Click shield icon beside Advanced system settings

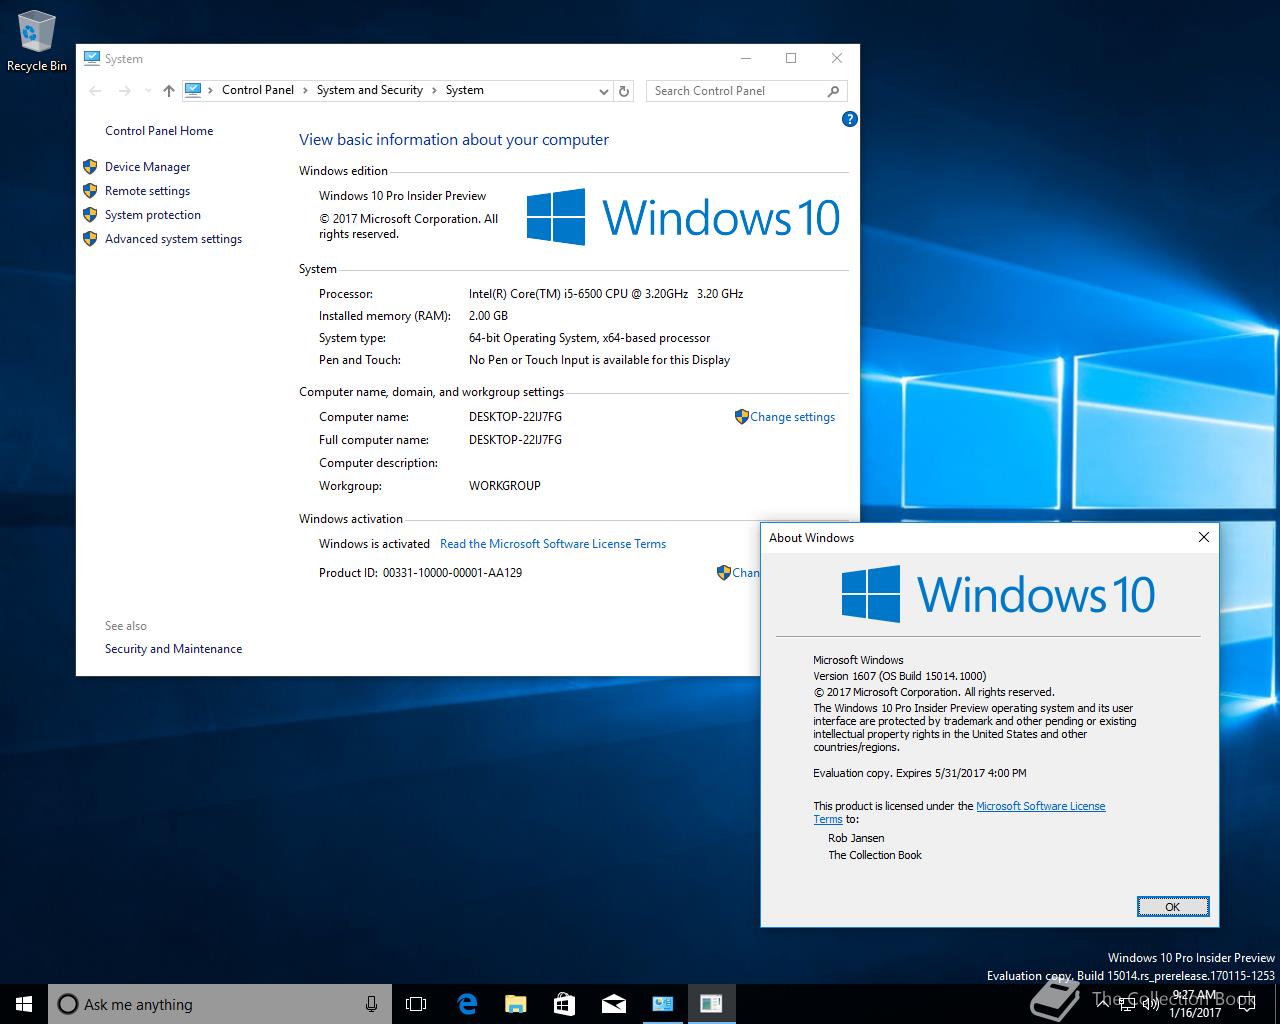click(x=90, y=239)
